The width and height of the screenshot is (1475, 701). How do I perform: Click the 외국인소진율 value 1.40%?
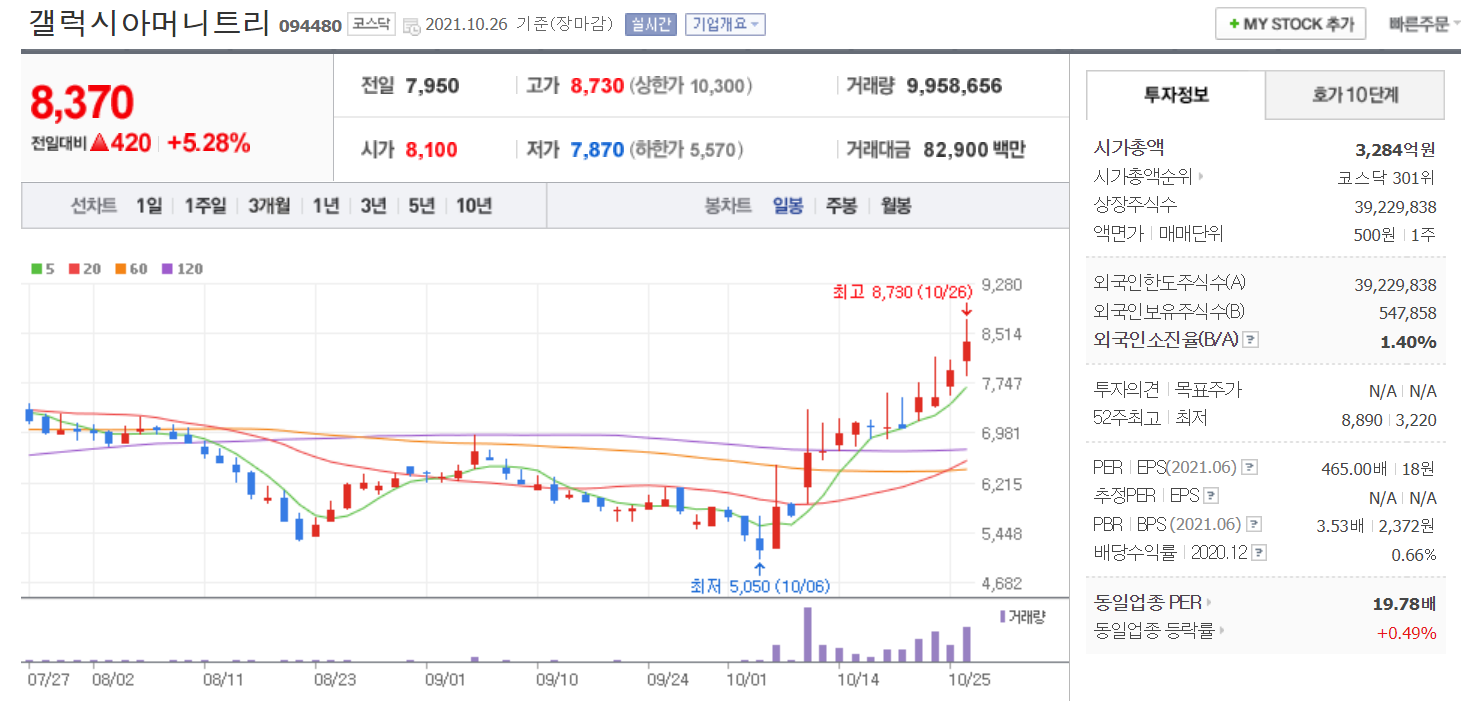[x=1409, y=342]
